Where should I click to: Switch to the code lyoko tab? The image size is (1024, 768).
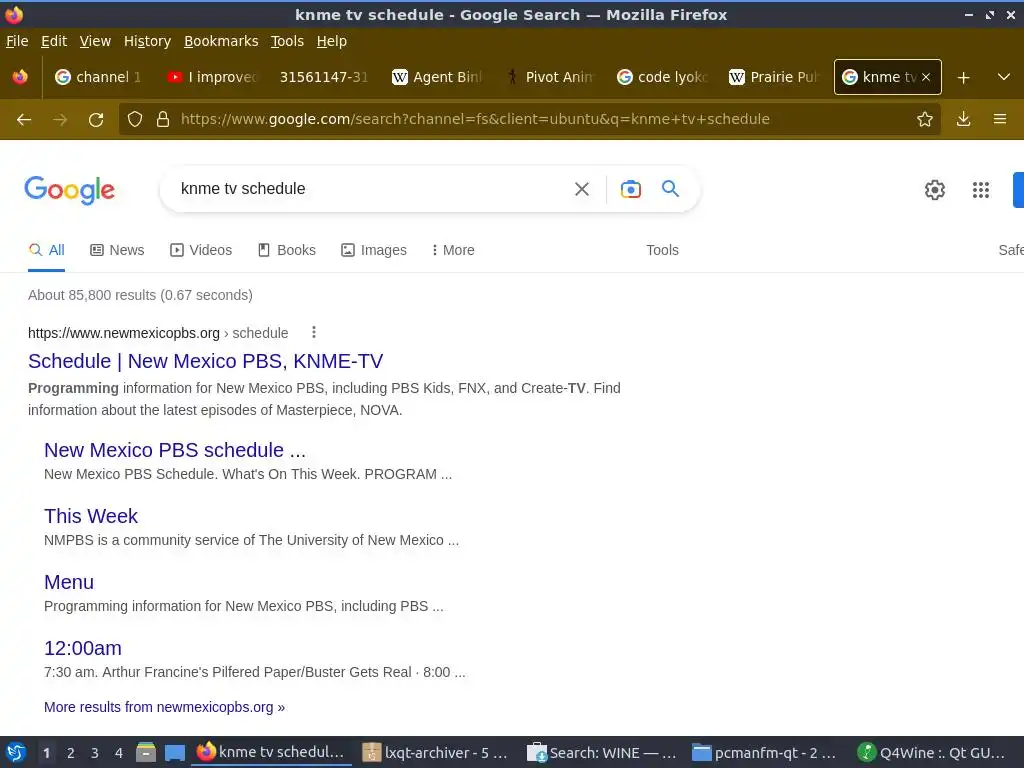pyautogui.click(x=661, y=77)
